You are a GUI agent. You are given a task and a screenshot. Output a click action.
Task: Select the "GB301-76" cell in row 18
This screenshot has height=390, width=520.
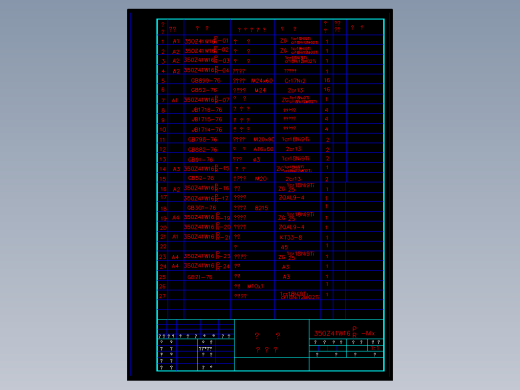point(202,208)
